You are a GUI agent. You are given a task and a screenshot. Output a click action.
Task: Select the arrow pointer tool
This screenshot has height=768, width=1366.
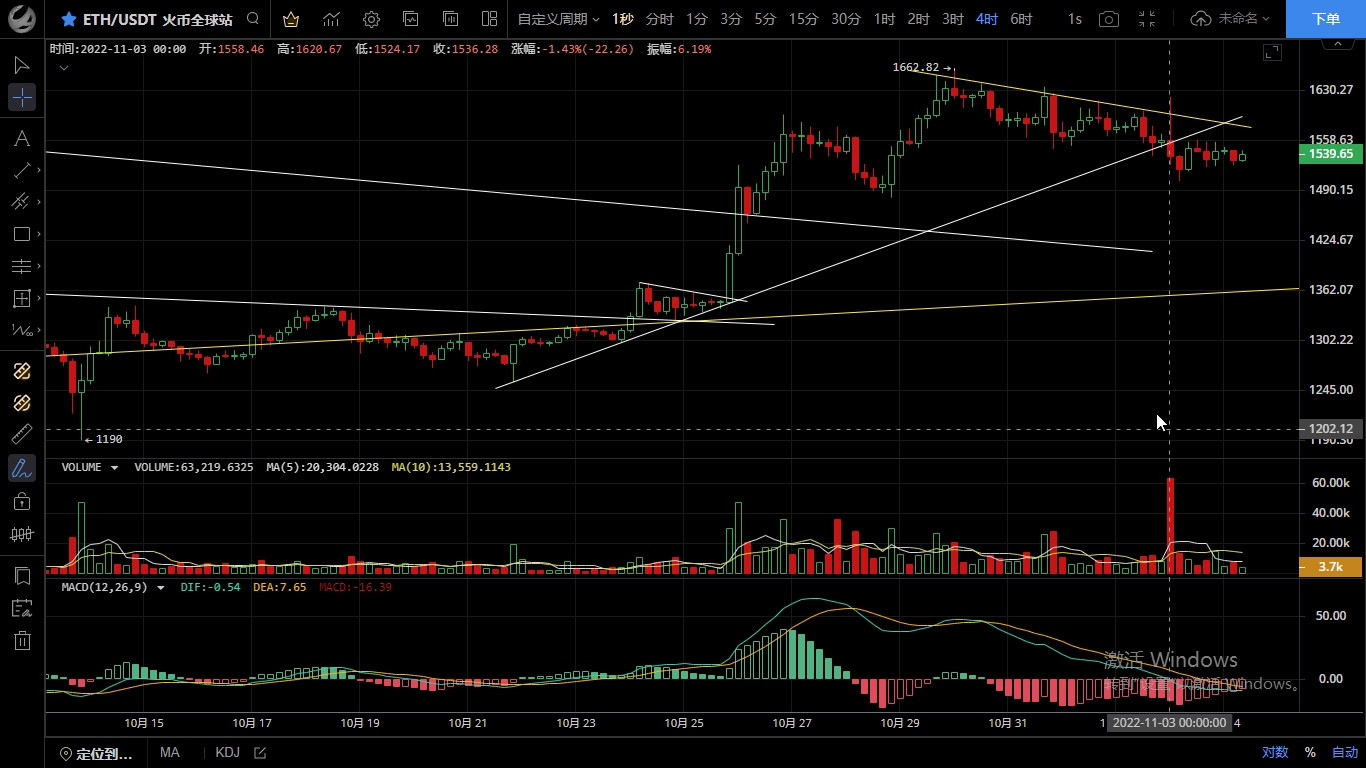[22, 65]
